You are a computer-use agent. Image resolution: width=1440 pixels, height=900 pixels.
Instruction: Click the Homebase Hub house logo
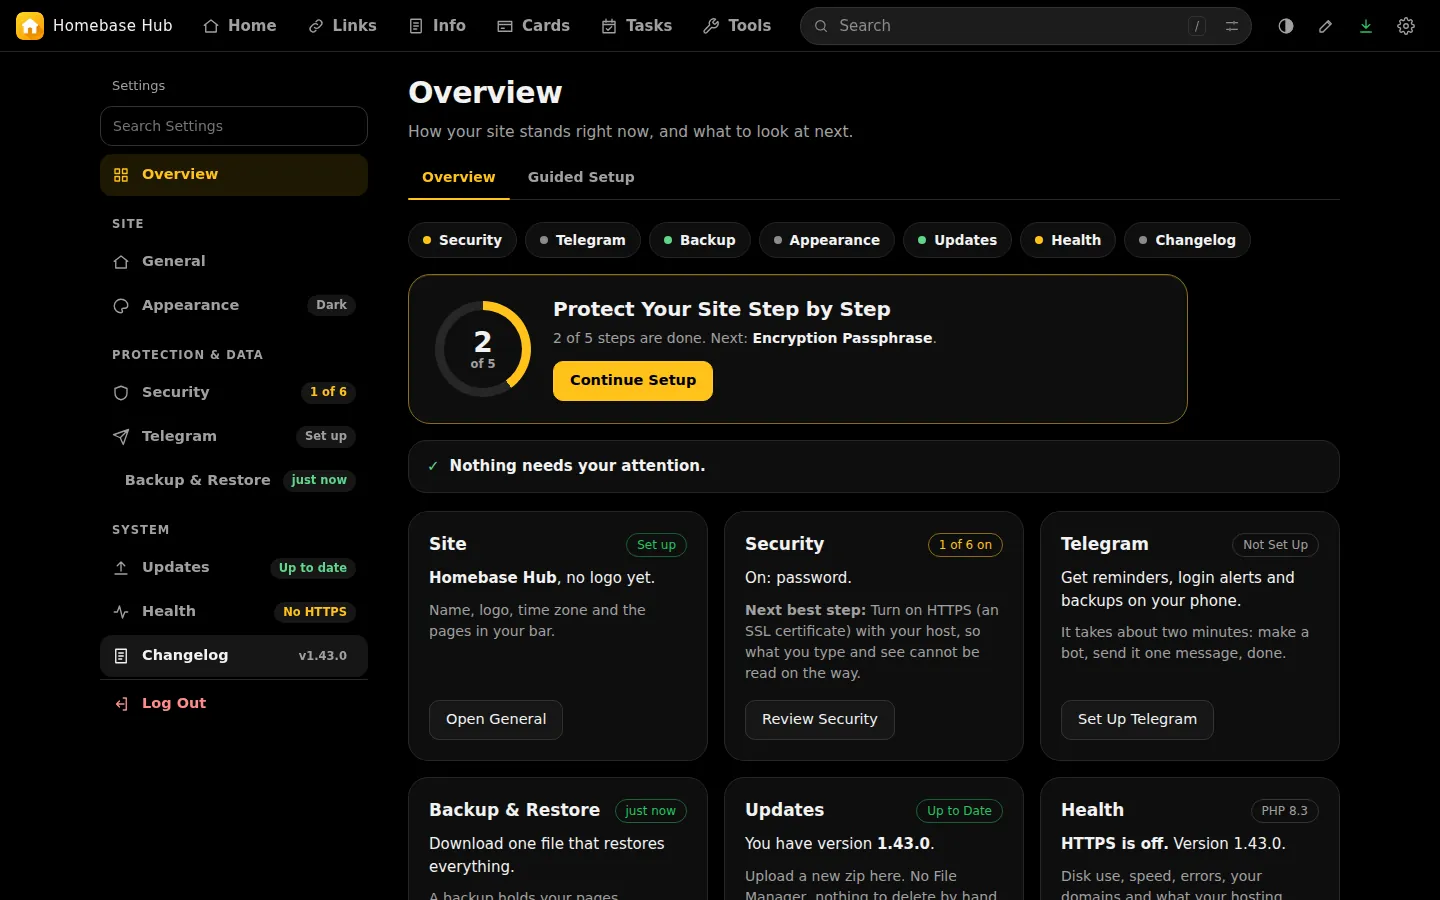click(30, 26)
